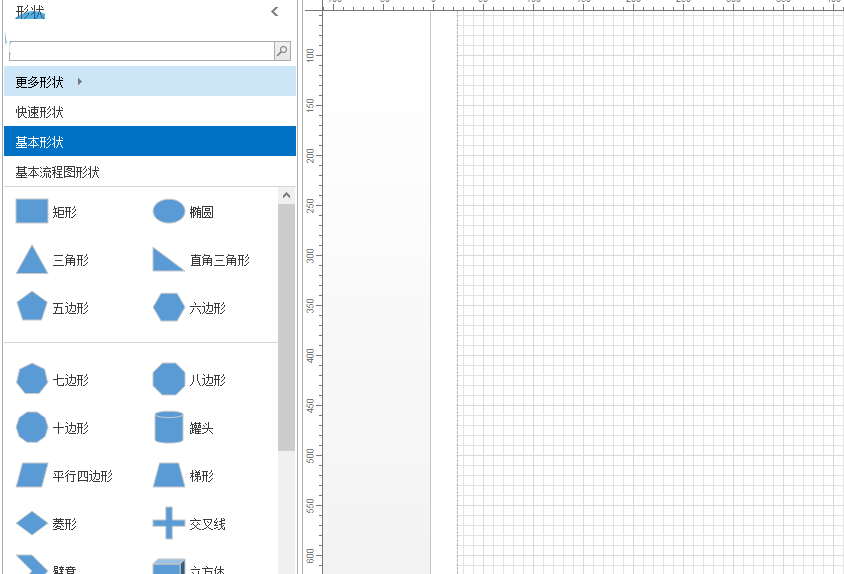Select the 交叉线 cross shape
Screen dimensions: 844x574
coord(168,524)
